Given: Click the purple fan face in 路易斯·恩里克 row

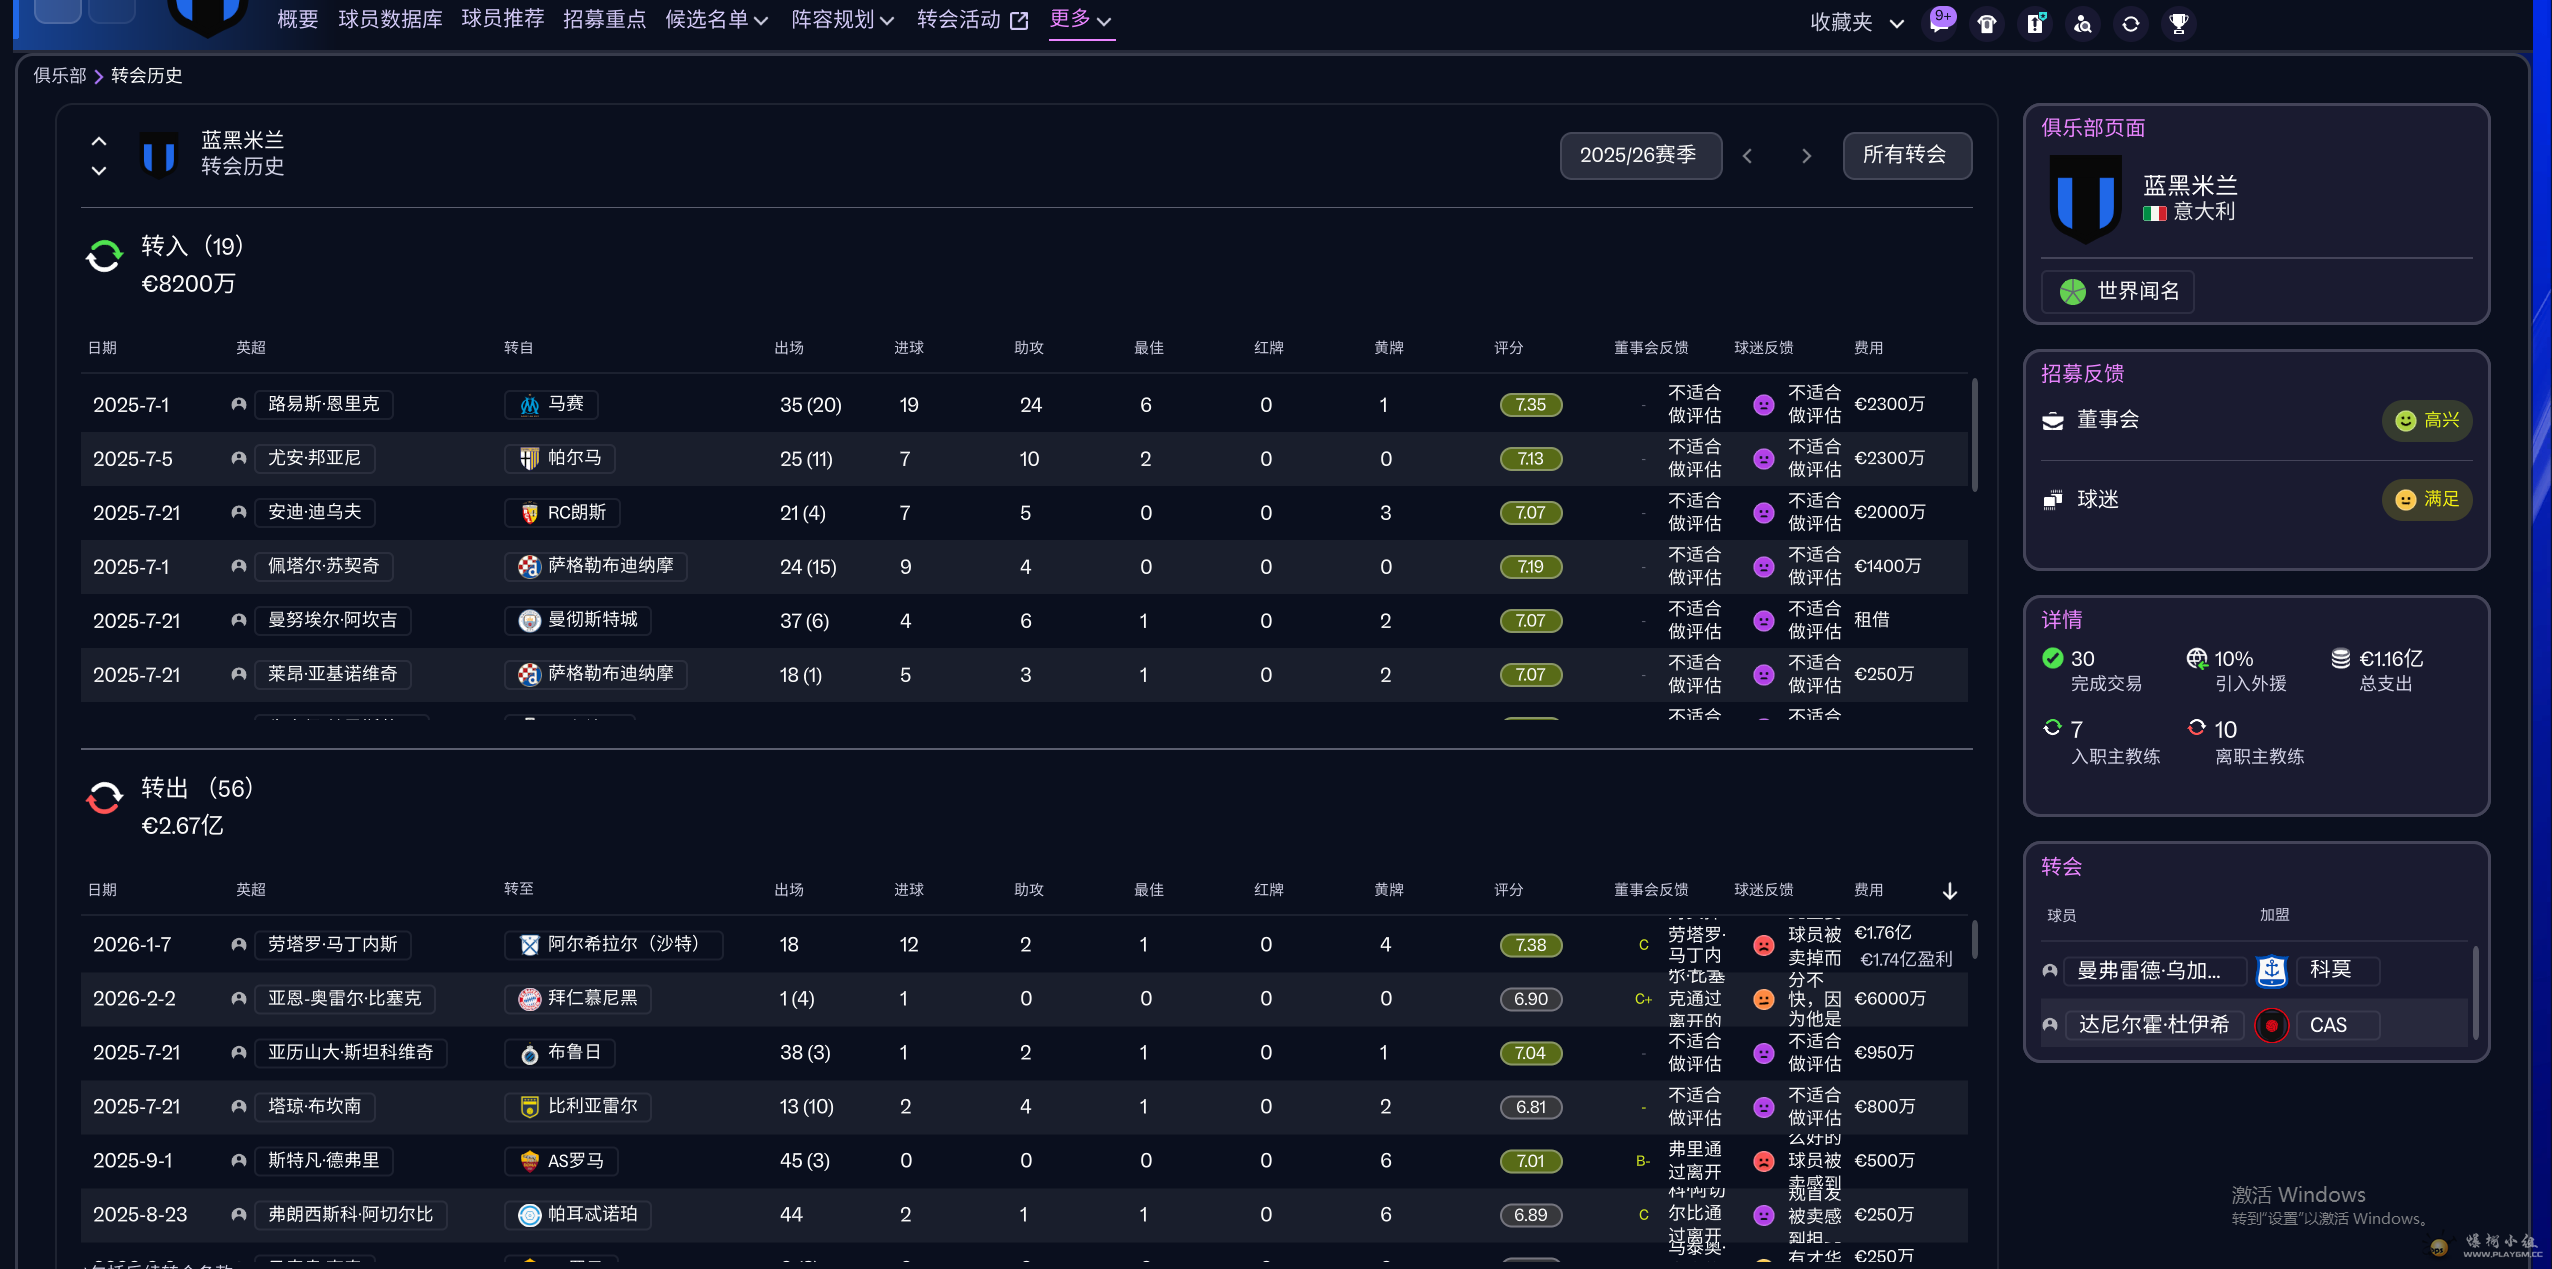Looking at the screenshot, I should click(1764, 405).
